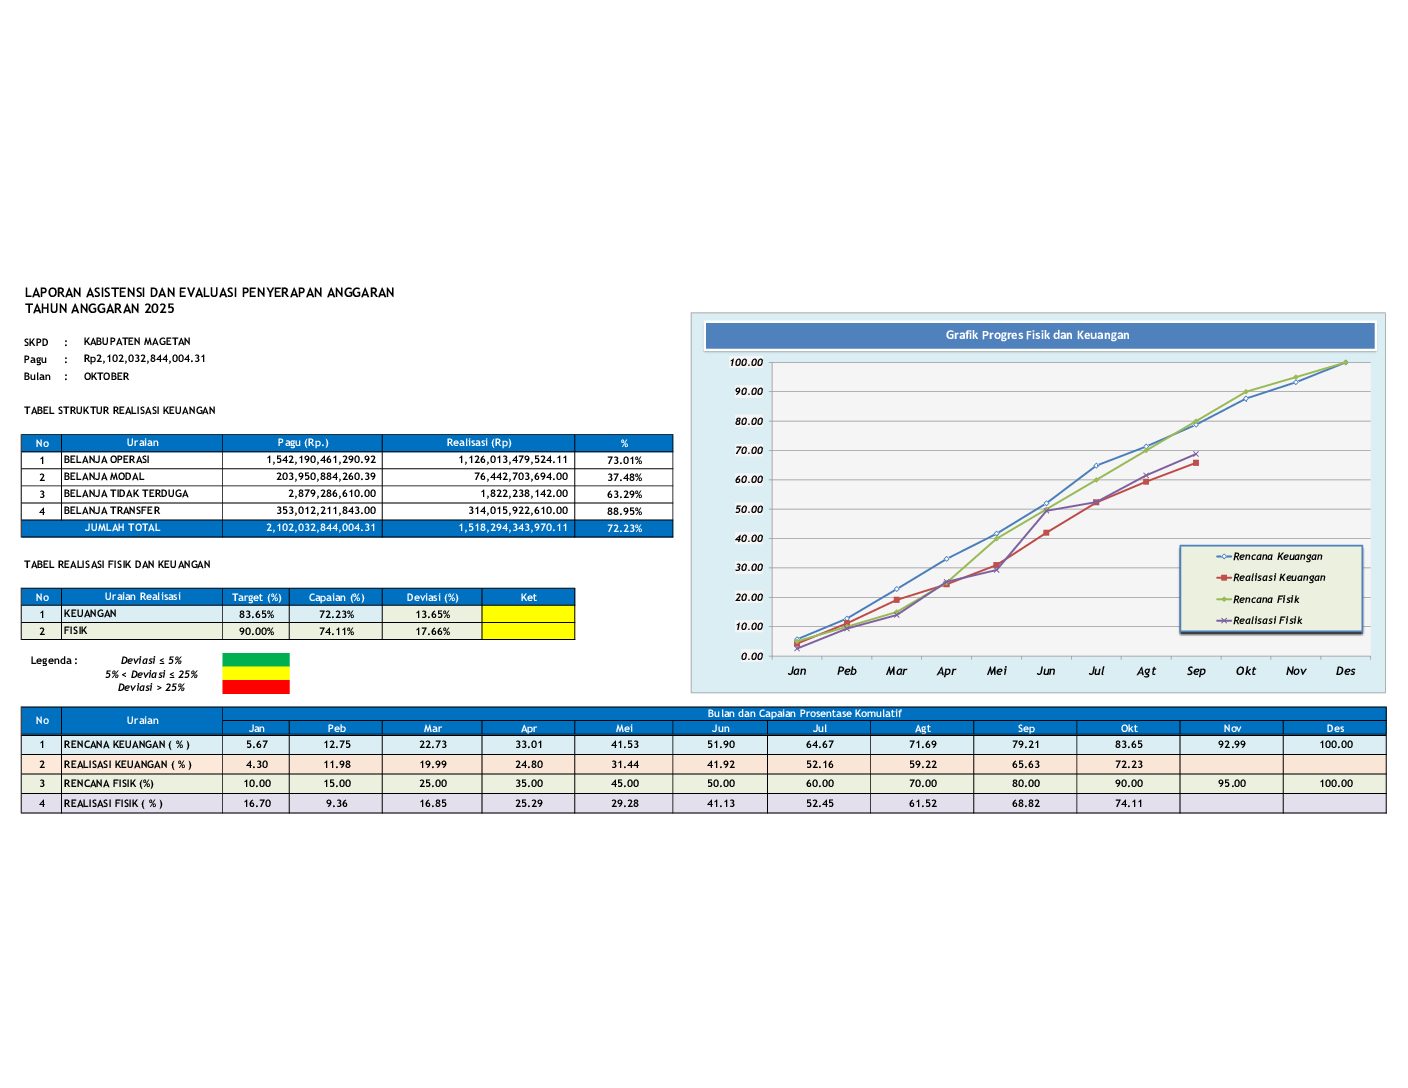Select the Realisasi Keuangan legend entry
This screenshot has height=1088, width=1408.
(1278, 578)
